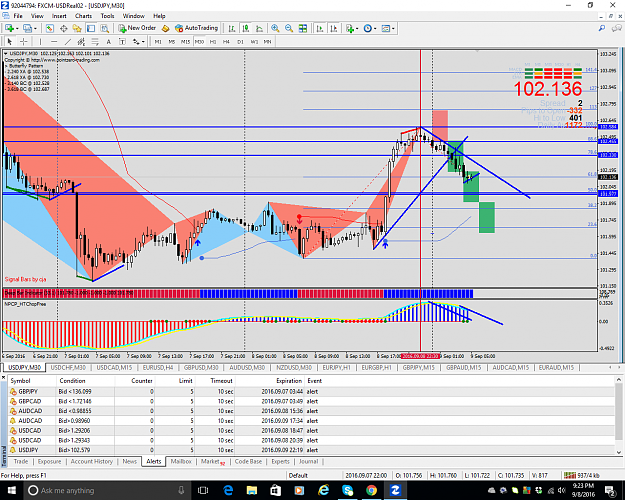Open dropdown arrow beside Indicators icon
Viewport: 625px width, 500px height.
[357, 28]
